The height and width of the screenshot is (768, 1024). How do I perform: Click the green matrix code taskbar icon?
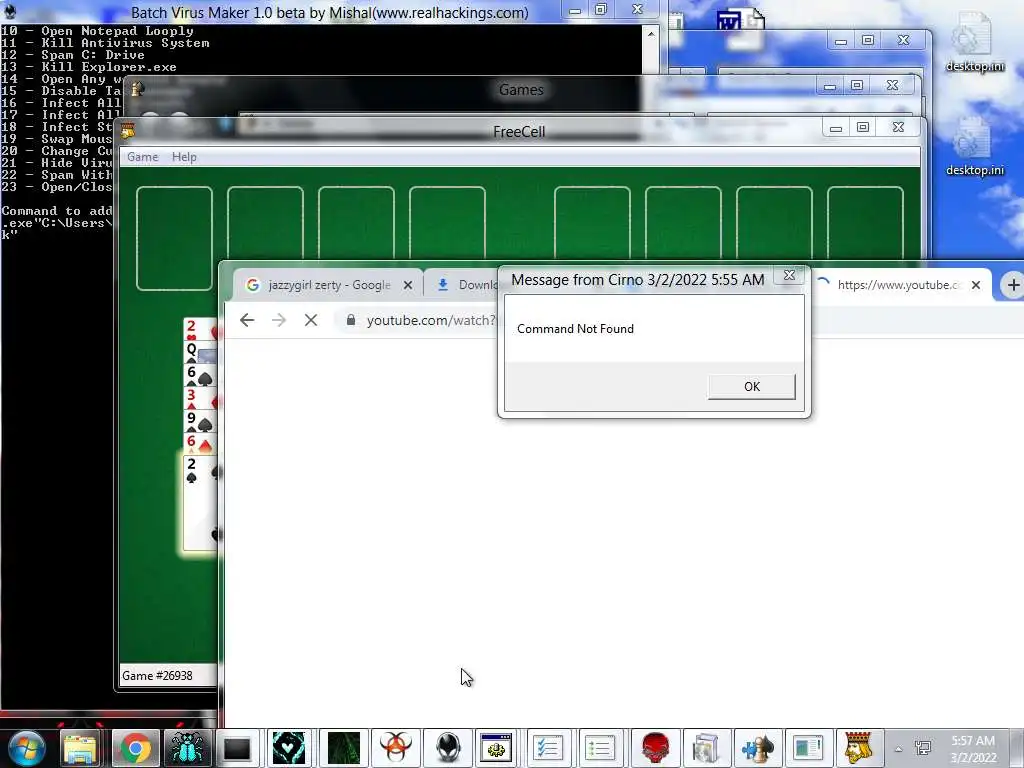pos(344,748)
